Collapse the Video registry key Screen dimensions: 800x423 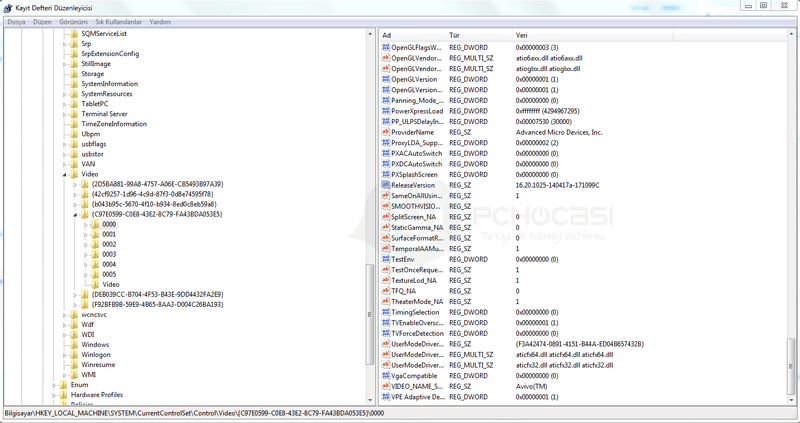[x=65, y=174]
